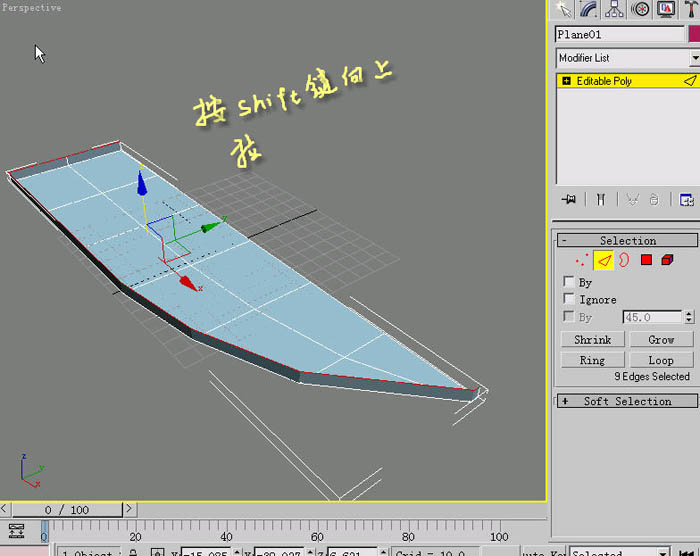Click frame 100 on the track bar
The height and width of the screenshot is (556, 700).
point(499,536)
